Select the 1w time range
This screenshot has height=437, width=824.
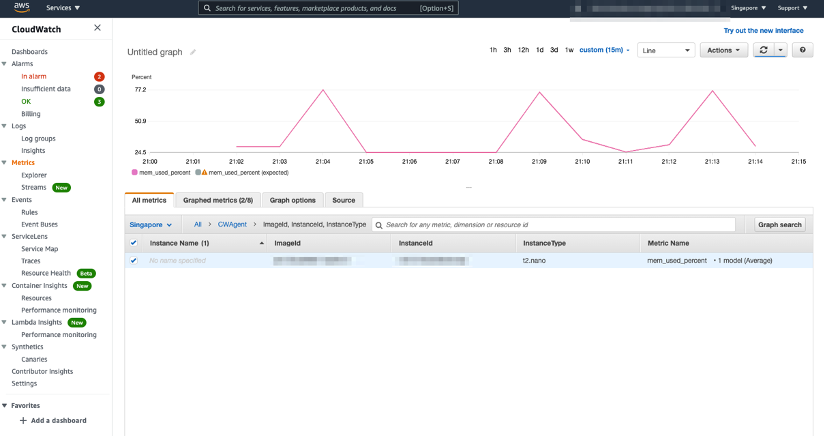(569, 50)
